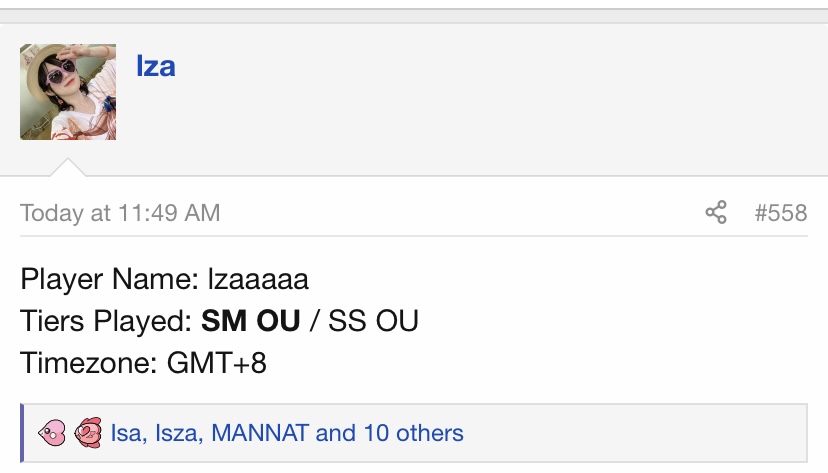Image resolution: width=828 pixels, height=473 pixels.
Task: Click the SS OU tier text
Action: [x=373, y=321]
